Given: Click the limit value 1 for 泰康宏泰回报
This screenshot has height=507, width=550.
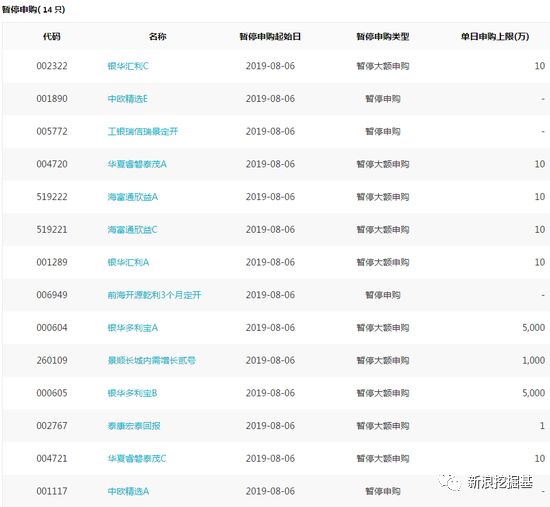Looking at the screenshot, I should click(x=542, y=426).
